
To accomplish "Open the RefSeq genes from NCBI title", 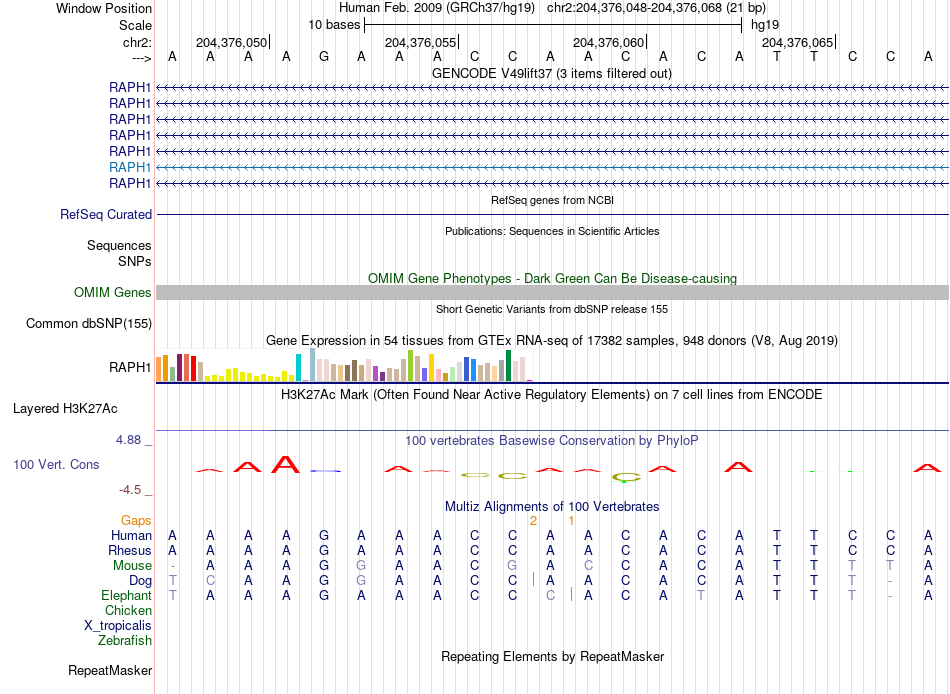I will (552, 200).
